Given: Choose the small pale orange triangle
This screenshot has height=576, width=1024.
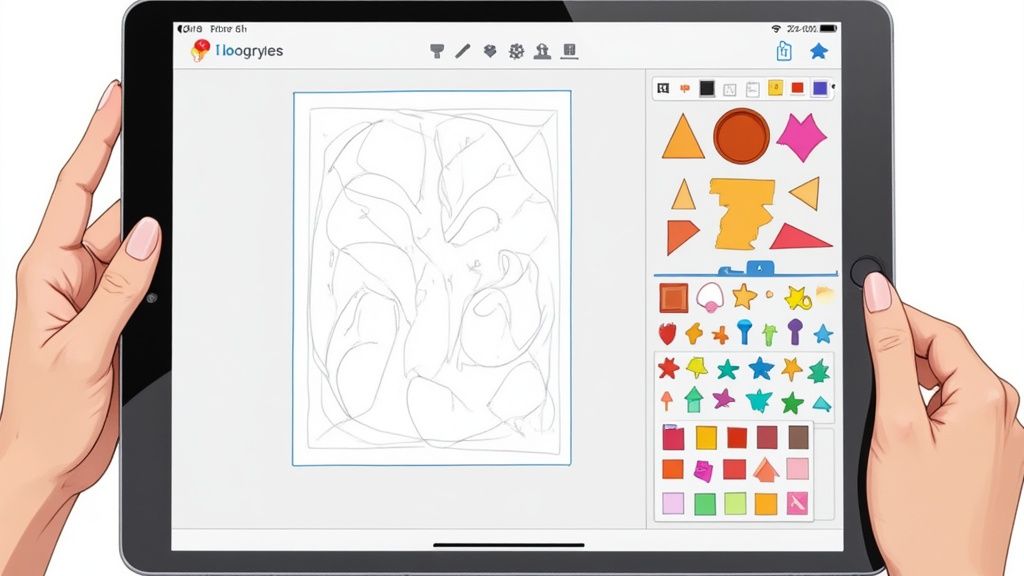Looking at the screenshot, I should 683,195.
